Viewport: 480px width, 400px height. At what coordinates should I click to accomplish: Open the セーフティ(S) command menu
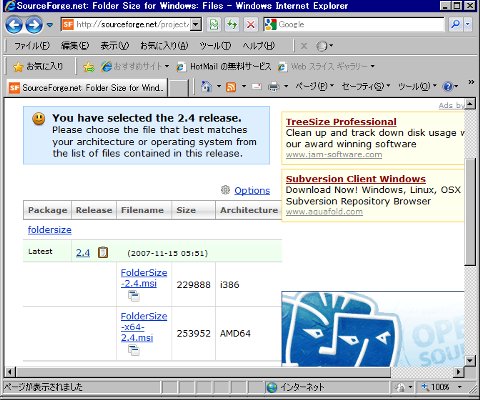pyautogui.click(x=366, y=87)
